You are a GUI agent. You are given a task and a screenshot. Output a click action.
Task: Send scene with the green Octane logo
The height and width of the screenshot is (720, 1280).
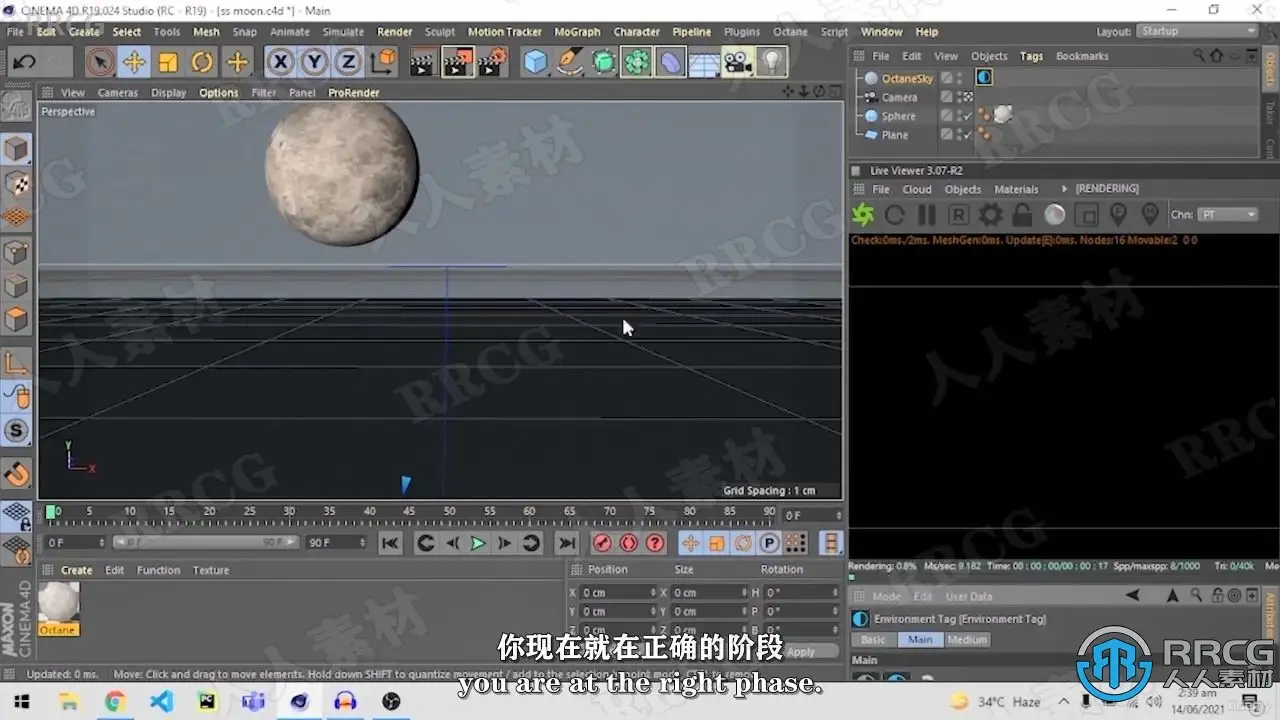pyautogui.click(x=863, y=214)
